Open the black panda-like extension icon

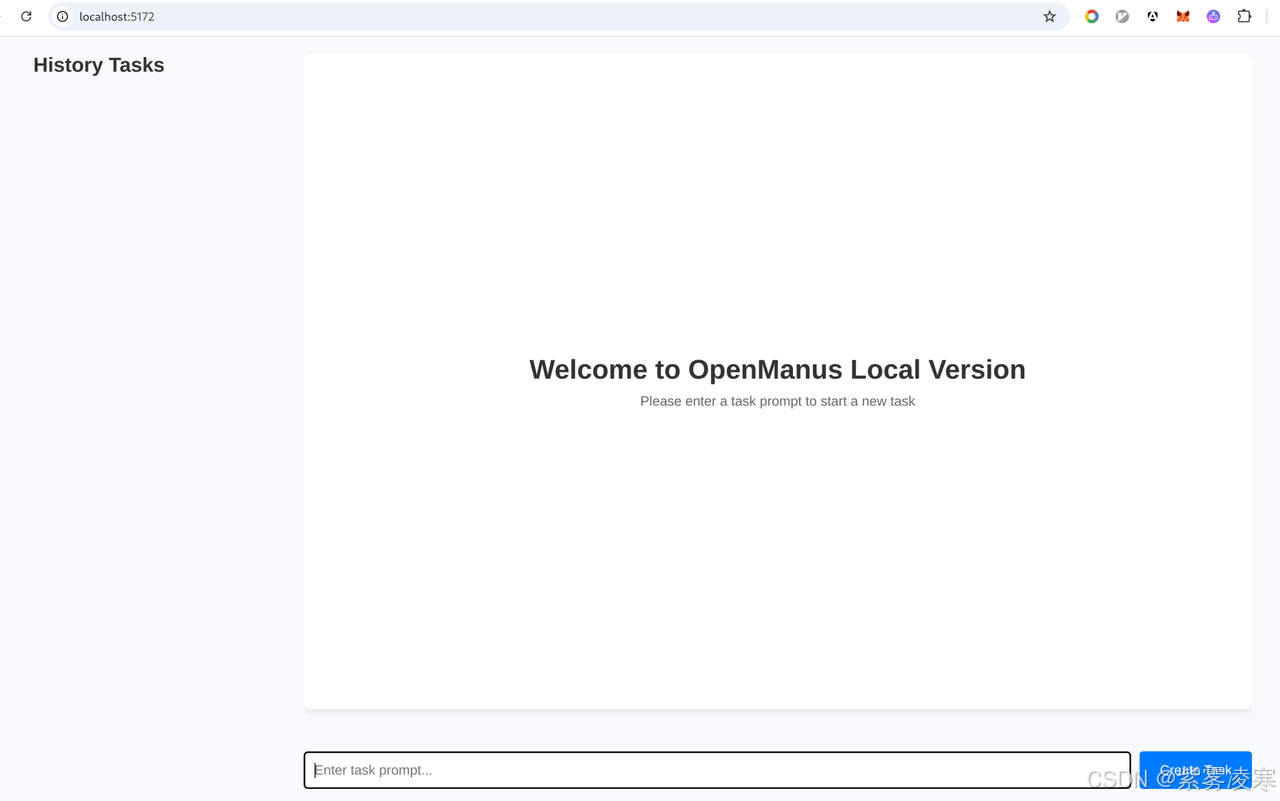coord(1153,16)
